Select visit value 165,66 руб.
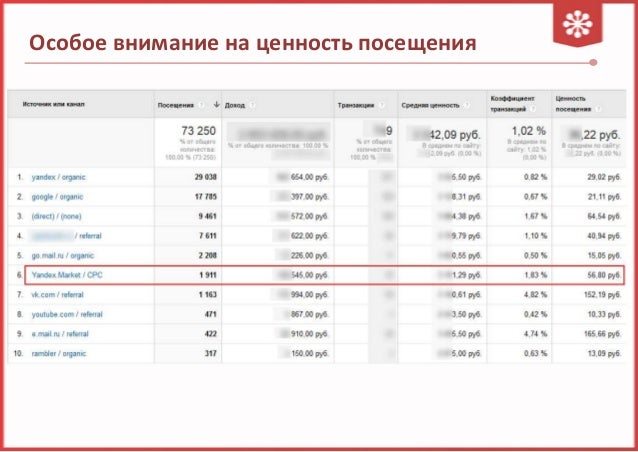The height and width of the screenshot is (452, 638). (602, 334)
